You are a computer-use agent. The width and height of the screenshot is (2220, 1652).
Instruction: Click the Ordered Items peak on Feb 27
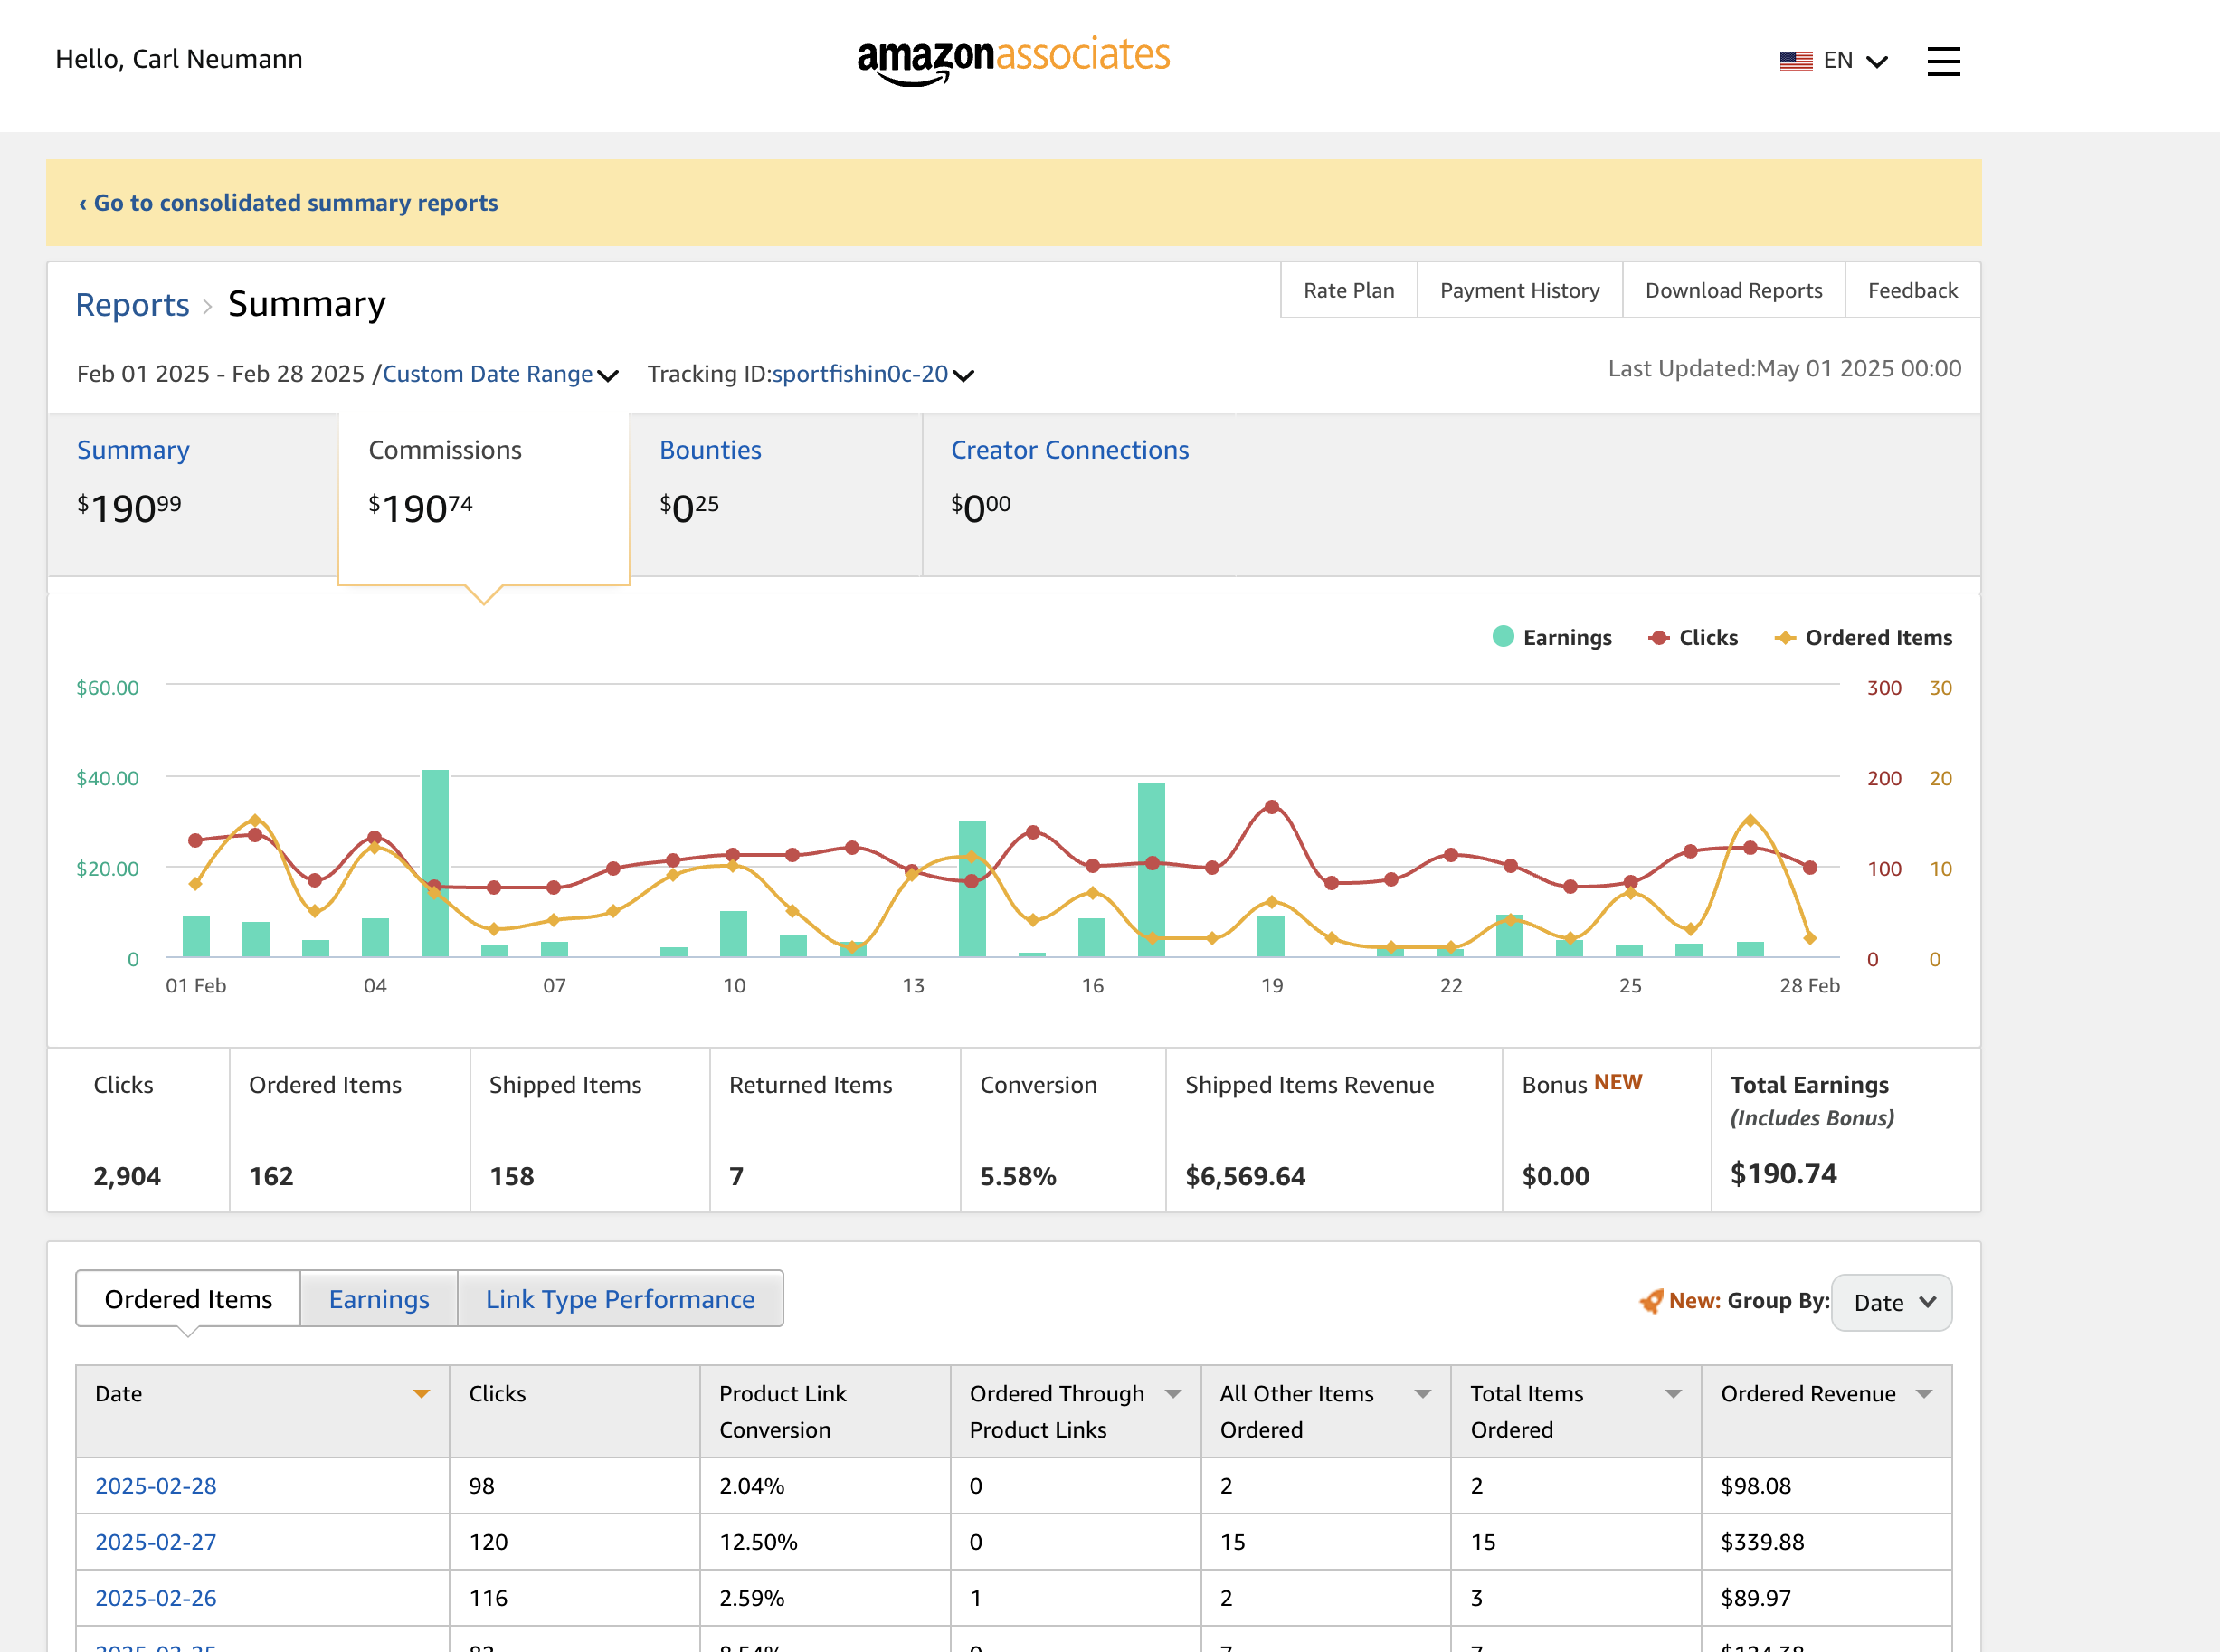[1749, 820]
